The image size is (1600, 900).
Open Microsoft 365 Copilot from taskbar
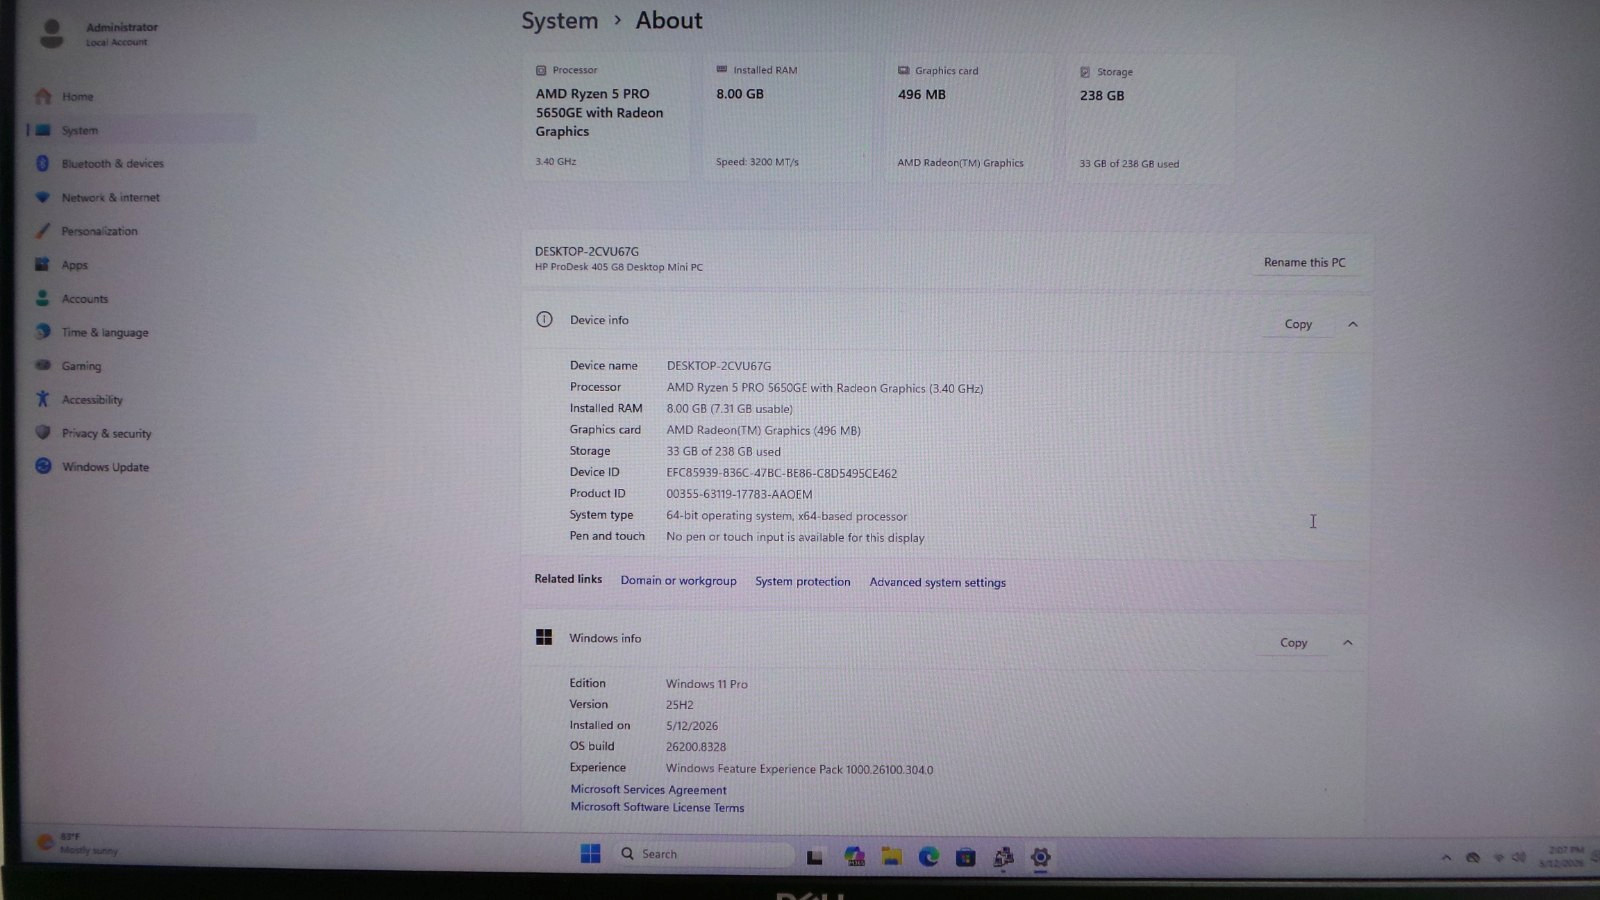[854, 856]
